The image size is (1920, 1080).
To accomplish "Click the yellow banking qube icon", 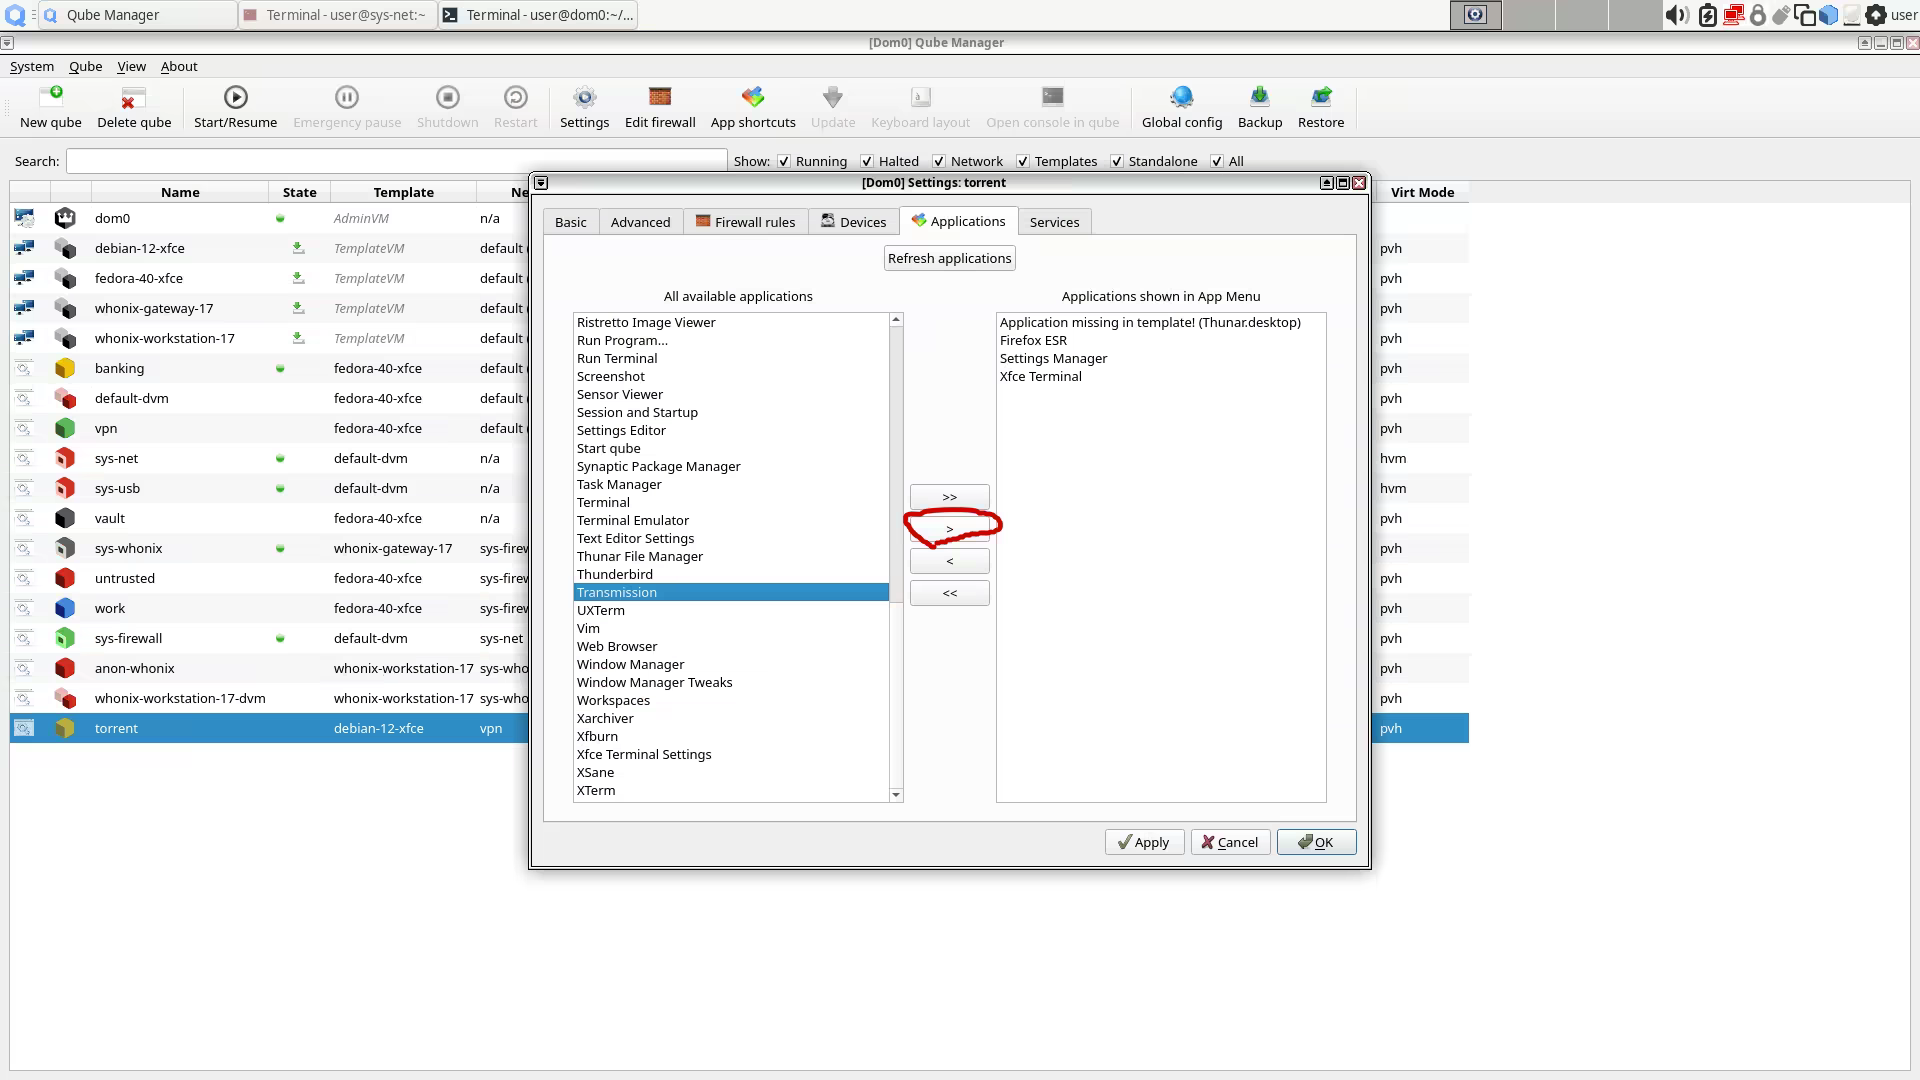I will pos(65,368).
